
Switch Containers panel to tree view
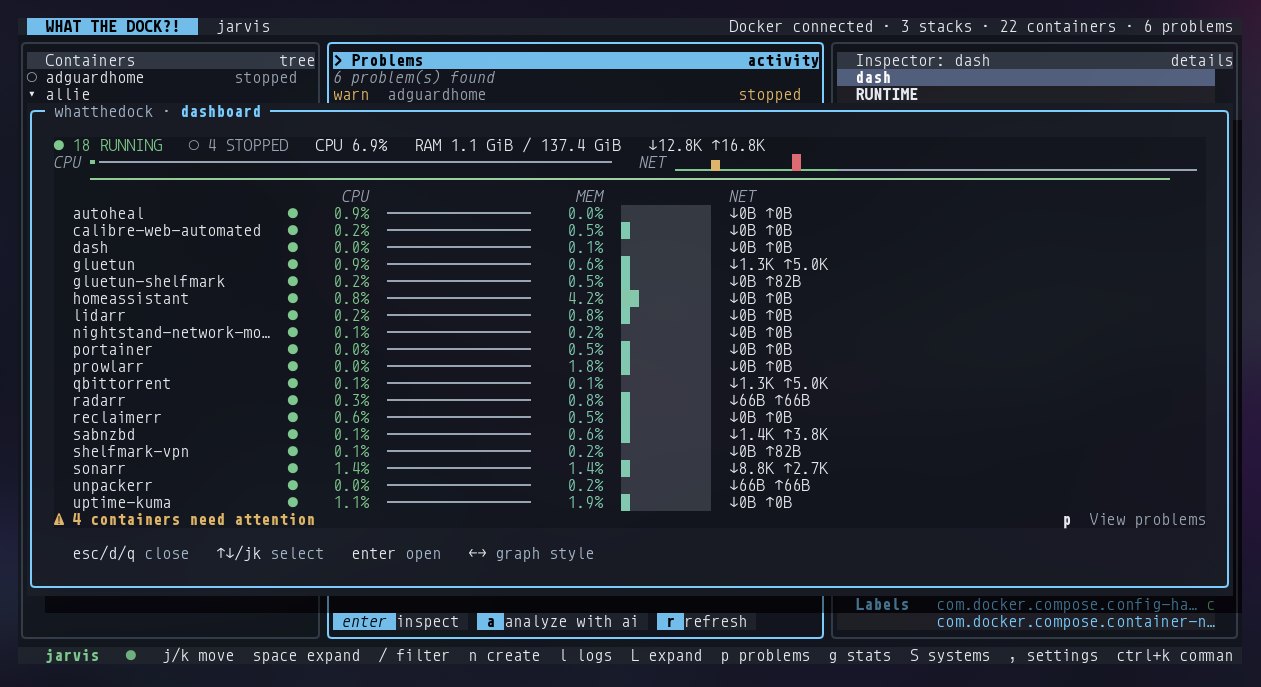(x=297, y=61)
